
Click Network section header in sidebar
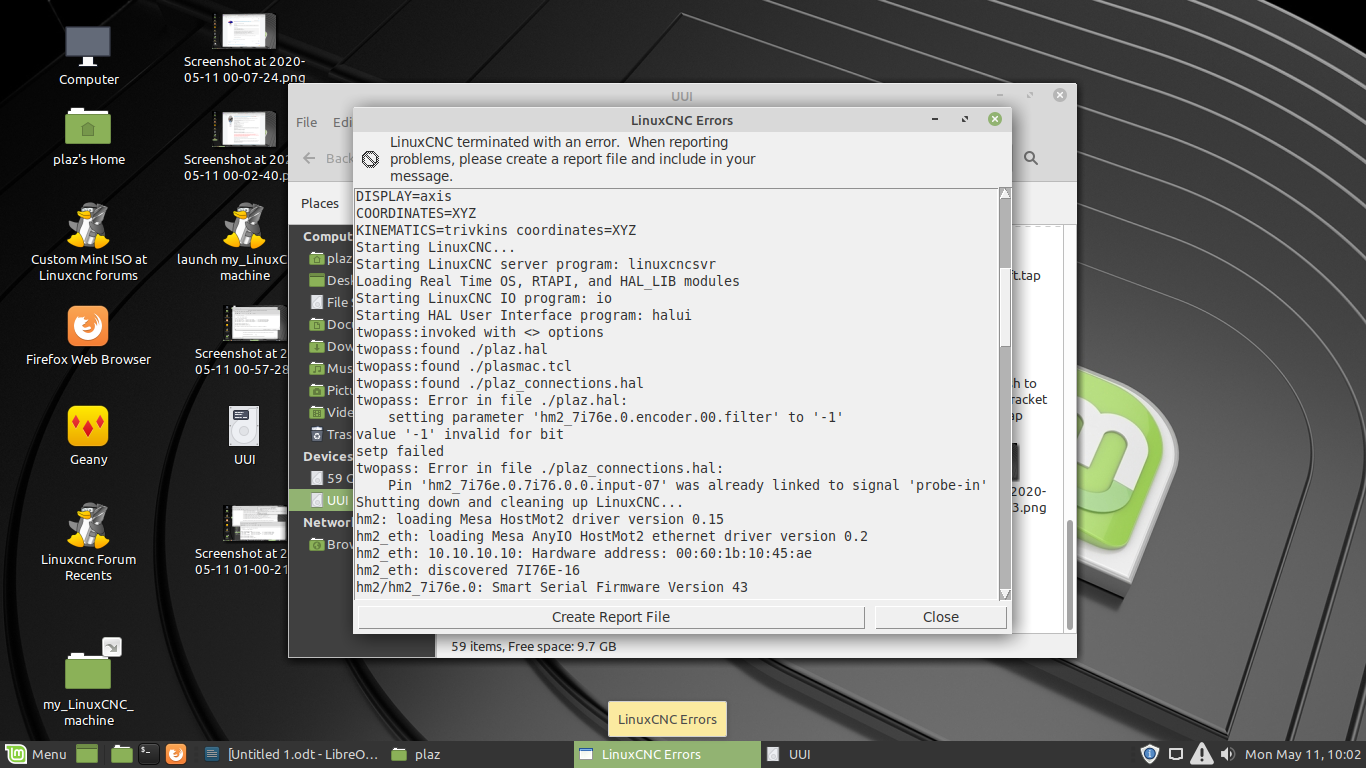click(x=327, y=522)
